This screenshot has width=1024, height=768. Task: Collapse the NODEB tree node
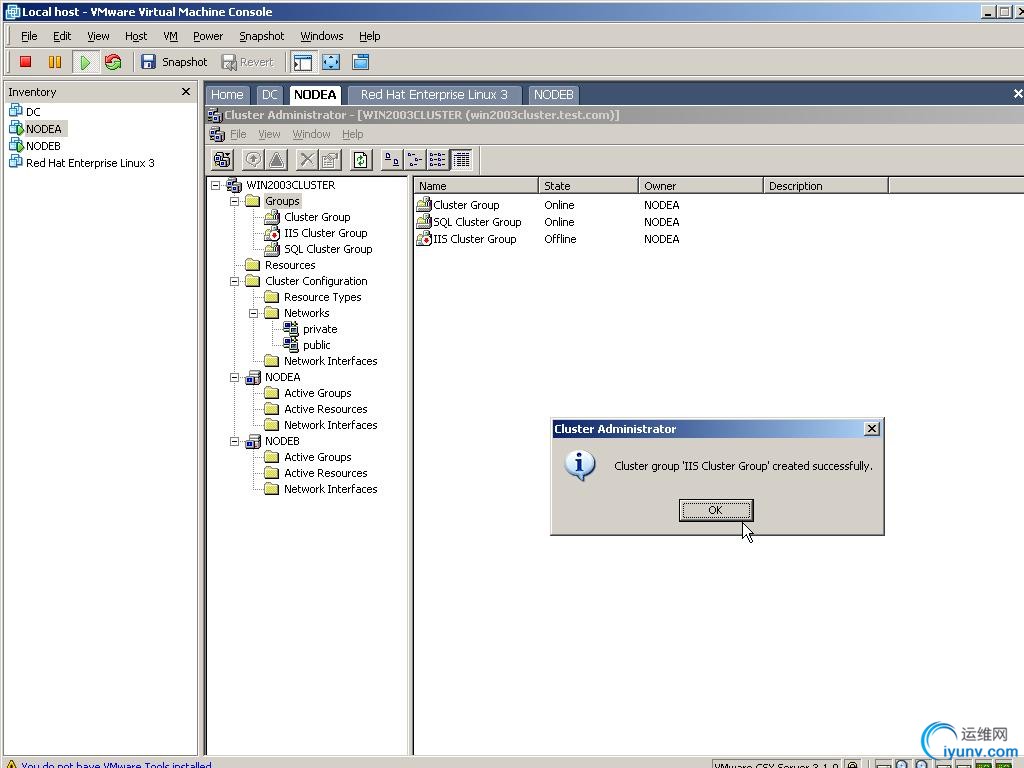coord(235,441)
